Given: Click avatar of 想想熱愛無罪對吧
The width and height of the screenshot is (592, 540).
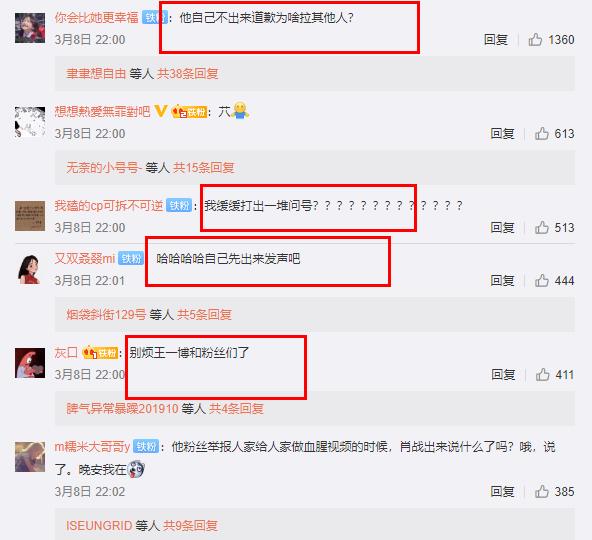Looking at the screenshot, I should [30, 122].
